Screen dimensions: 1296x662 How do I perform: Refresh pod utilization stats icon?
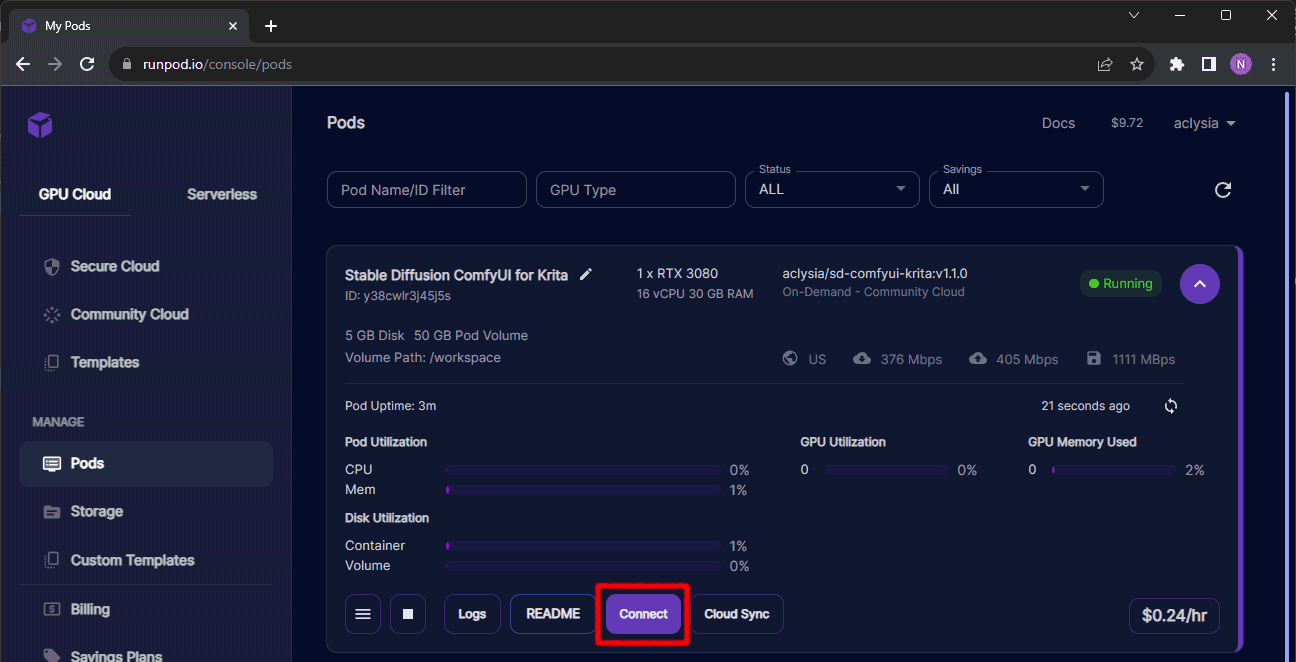(x=1171, y=406)
